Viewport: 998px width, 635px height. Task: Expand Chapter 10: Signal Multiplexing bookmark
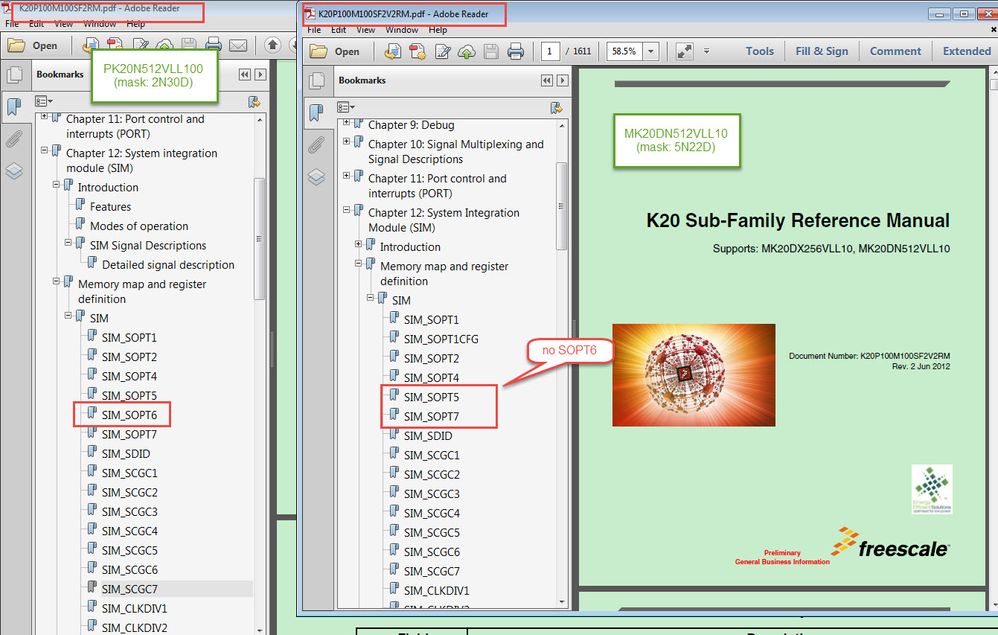pyautogui.click(x=346, y=142)
